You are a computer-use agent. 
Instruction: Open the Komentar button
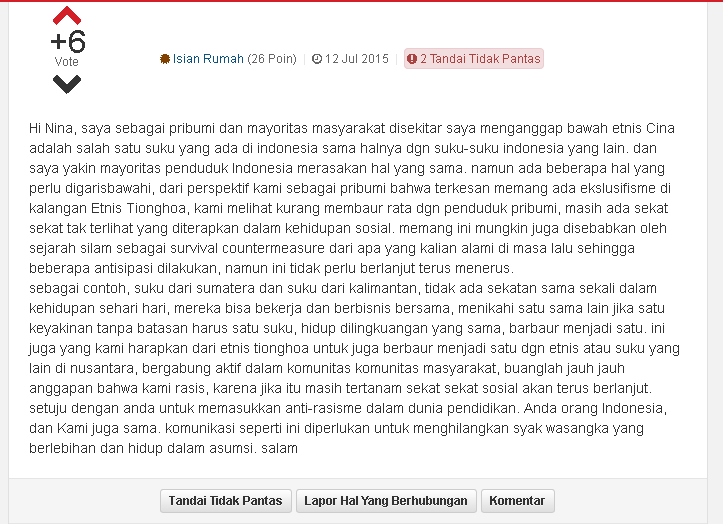517,500
